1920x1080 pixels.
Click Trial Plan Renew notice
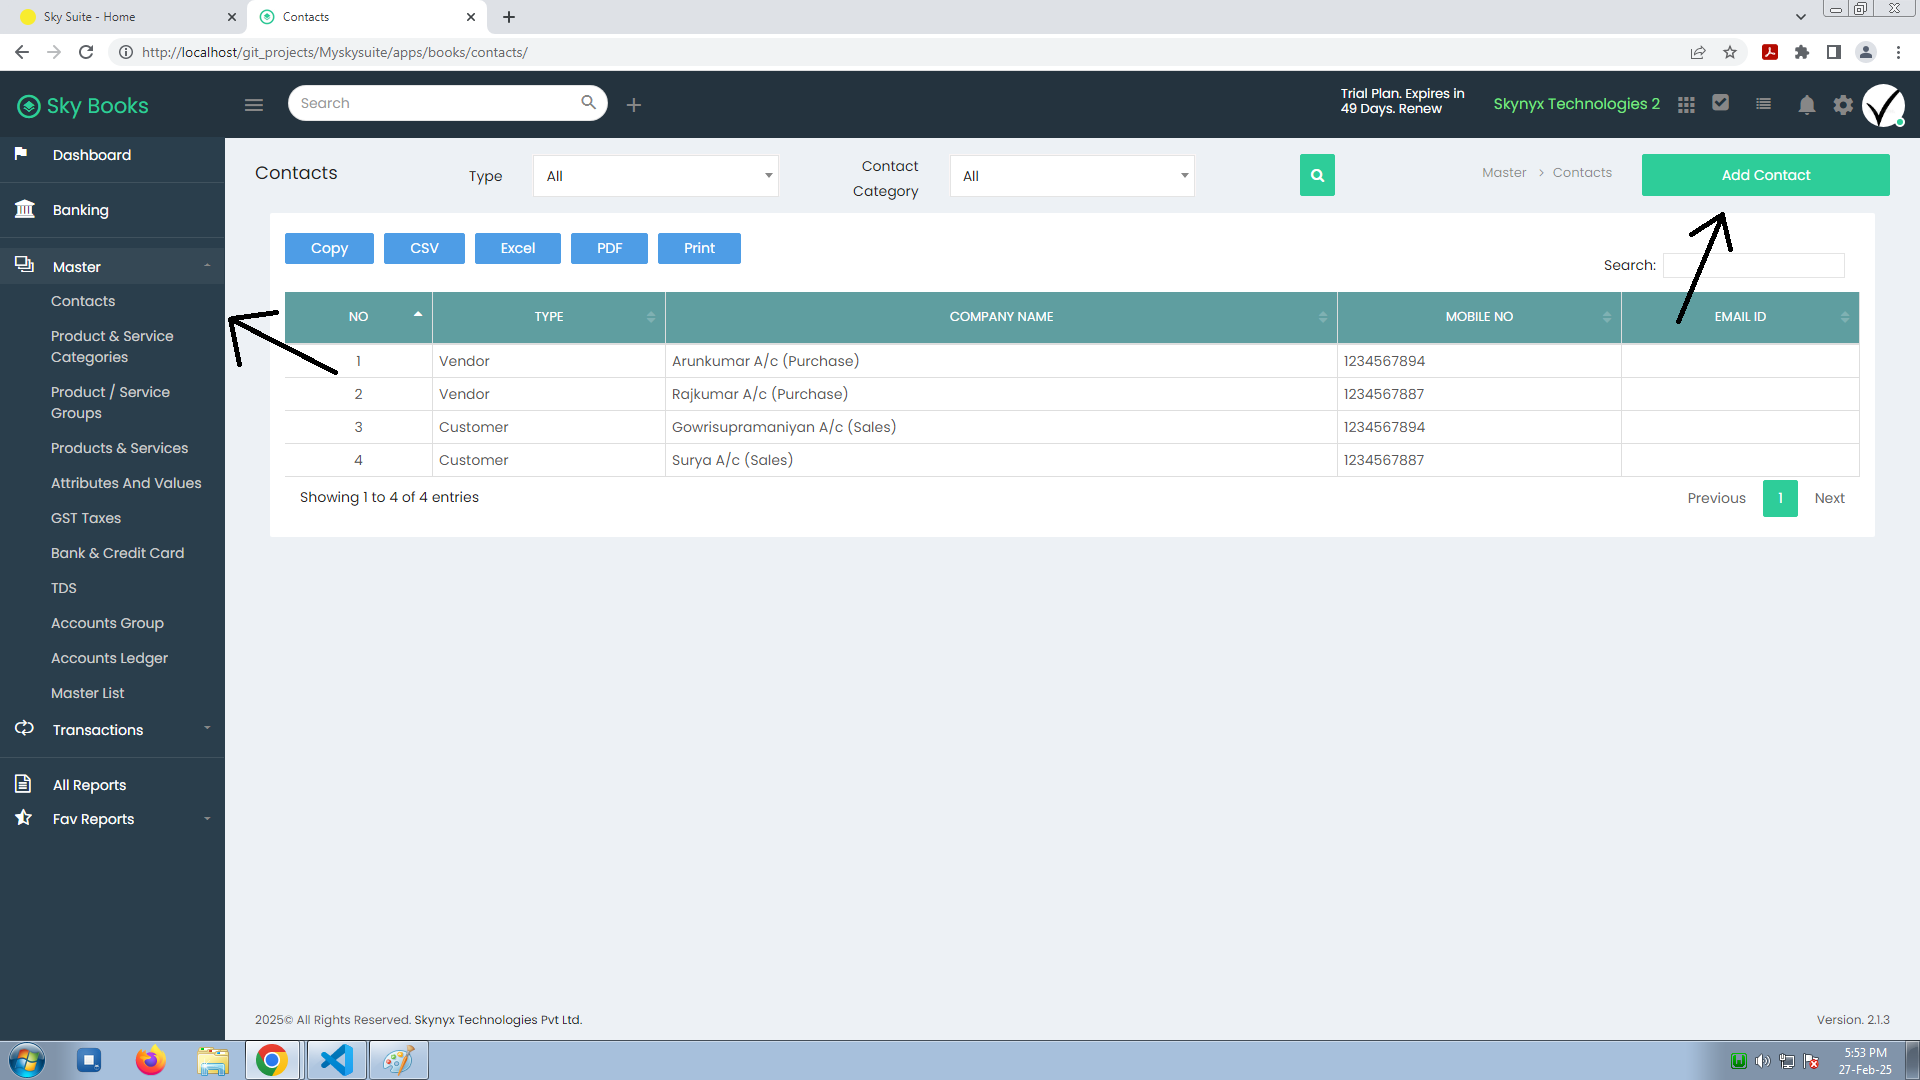coord(1402,101)
